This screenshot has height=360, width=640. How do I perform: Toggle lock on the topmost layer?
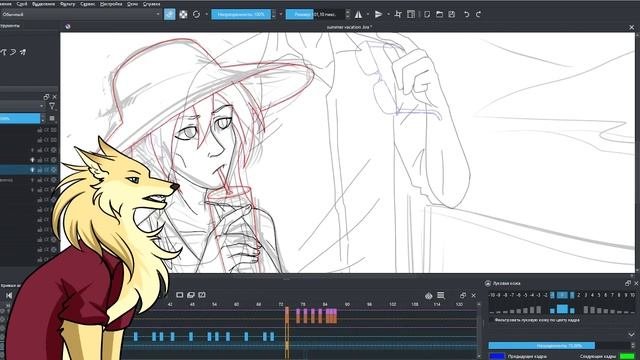[x=40, y=130]
